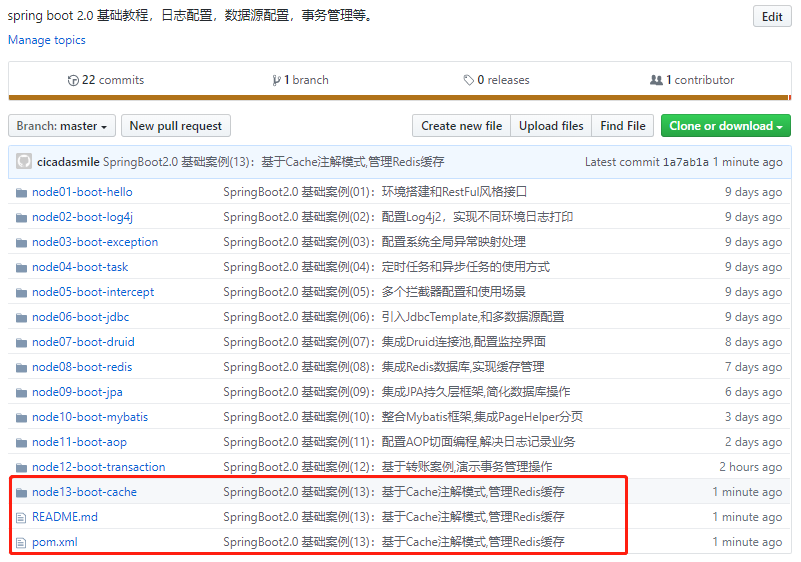Image resolution: width=801 pixels, height=562 pixels.
Task: Open the node01-boot-hello folder
Action: pyautogui.click(x=82, y=192)
